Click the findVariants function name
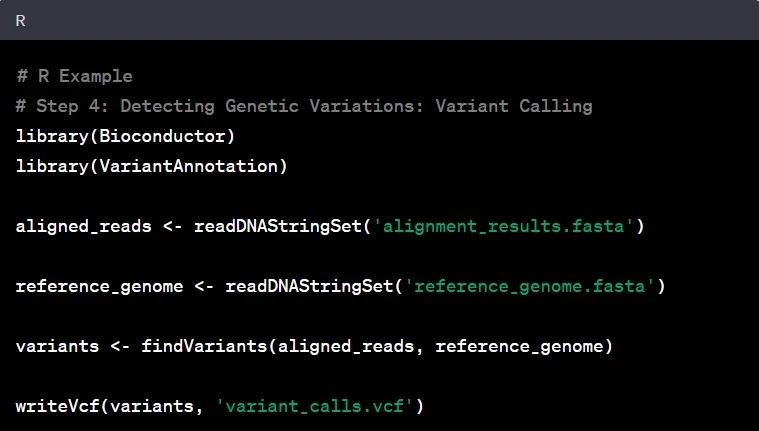This screenshot has width=759, height=431. [x=204, y=347]
